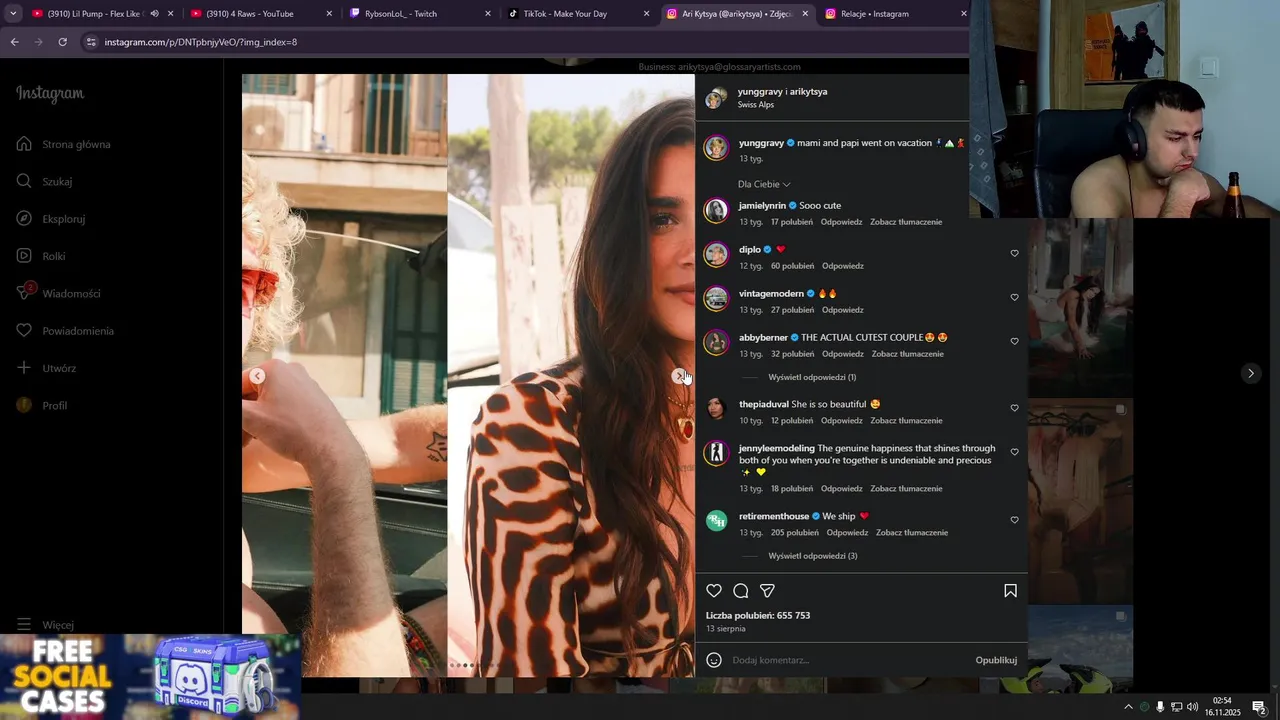Show the next carousel image
This screenshot has height=720, width=1280.
coord(679,376)
